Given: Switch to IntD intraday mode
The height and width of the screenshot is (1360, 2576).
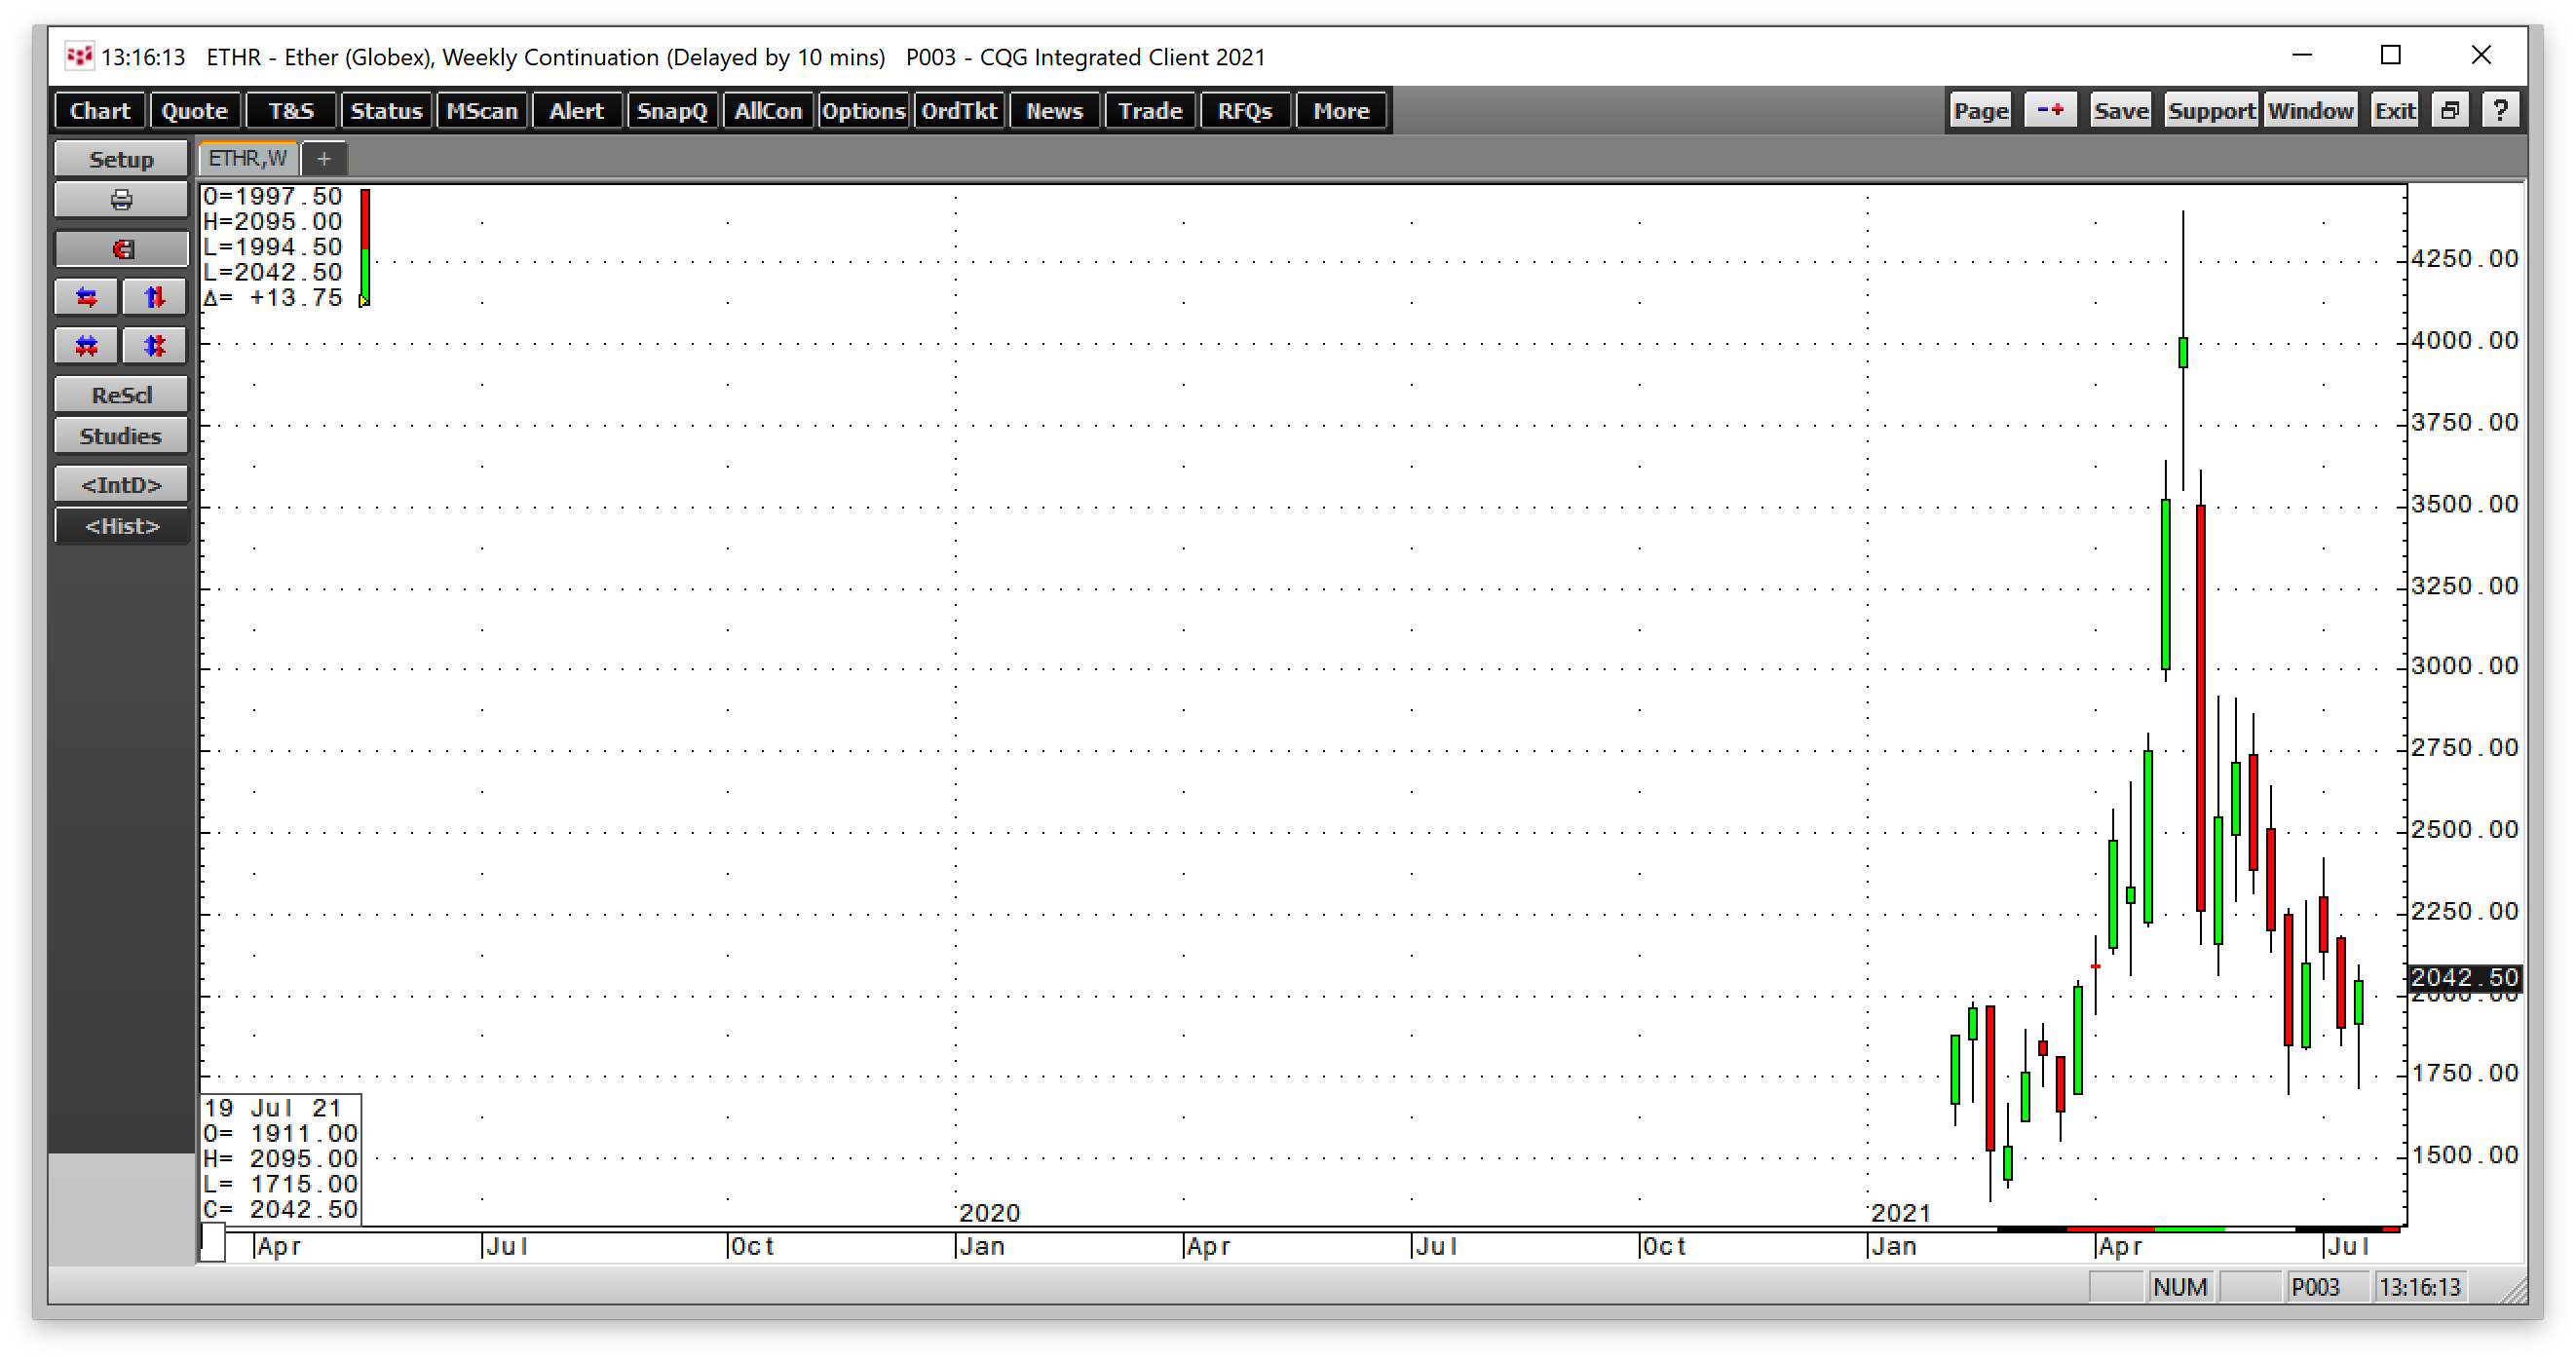Looking at the screenshot, I should coord(121,485).
